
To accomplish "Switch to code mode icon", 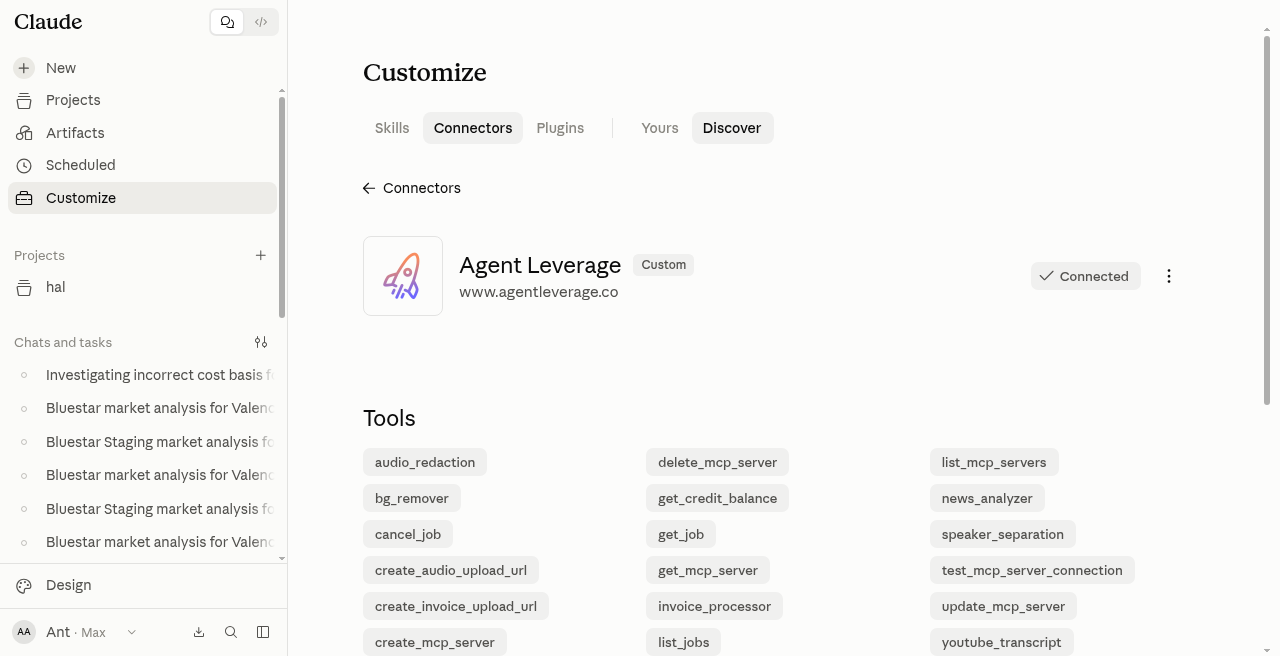I will [x=261, y=22].
